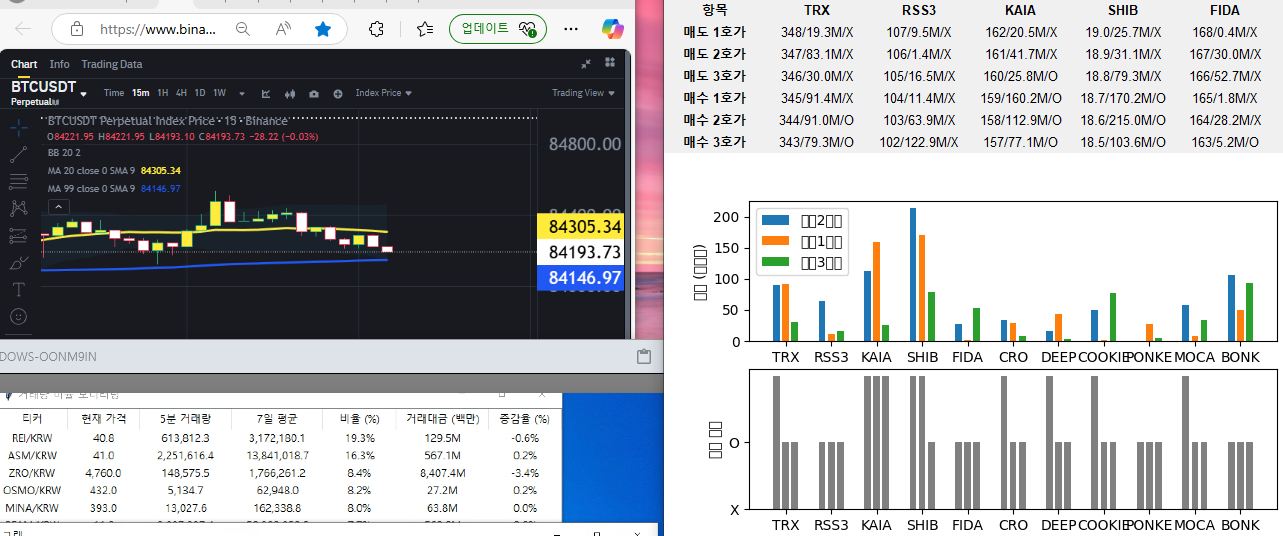Sort by the 티커 column header
Viewport: 1283px width, 536px height.
(32, 419)
